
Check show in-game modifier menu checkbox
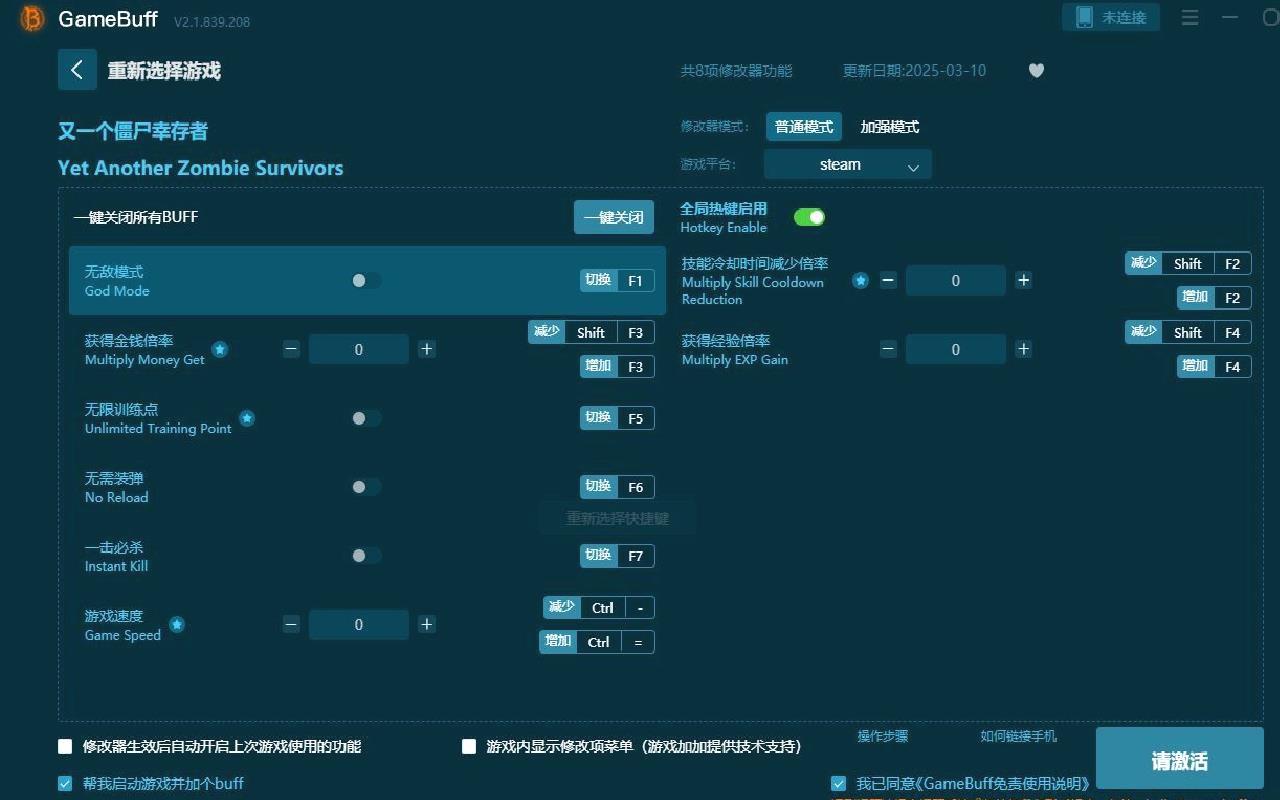[469, 746]
